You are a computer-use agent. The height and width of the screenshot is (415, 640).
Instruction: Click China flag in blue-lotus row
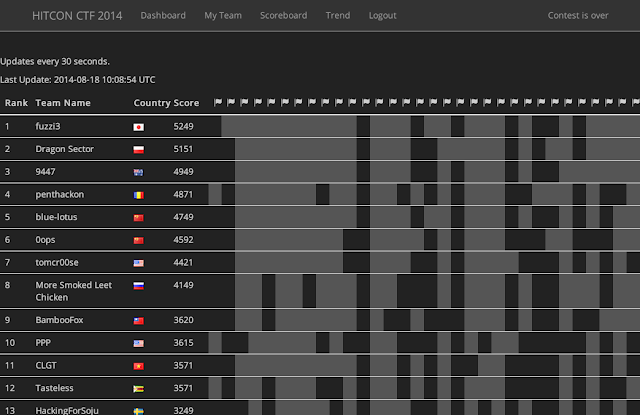tap(138, 218)
